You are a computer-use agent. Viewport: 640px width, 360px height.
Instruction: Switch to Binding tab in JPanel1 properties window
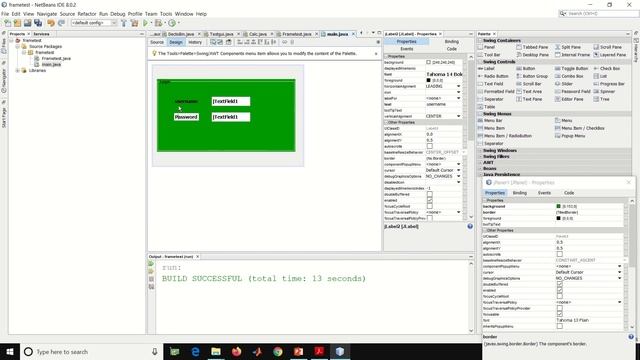pos(520,193)
